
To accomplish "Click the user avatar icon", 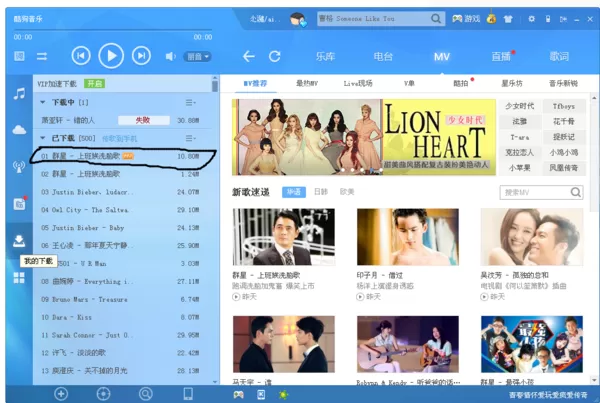I will pyautogui.click(x=298, y=19).
